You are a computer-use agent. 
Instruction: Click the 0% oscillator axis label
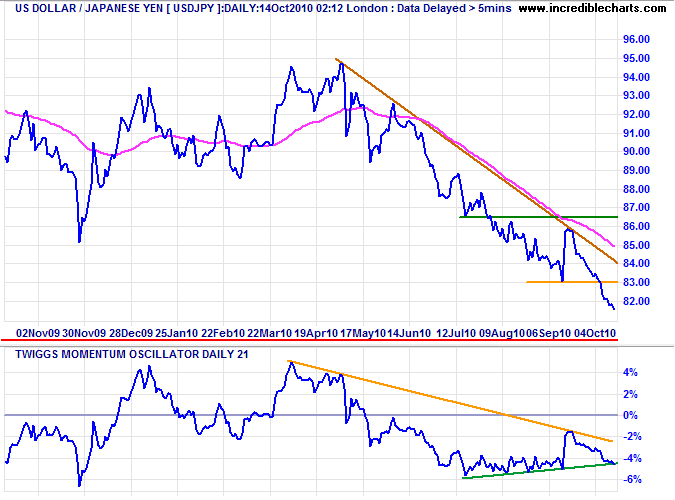click(x=630, y=416)
